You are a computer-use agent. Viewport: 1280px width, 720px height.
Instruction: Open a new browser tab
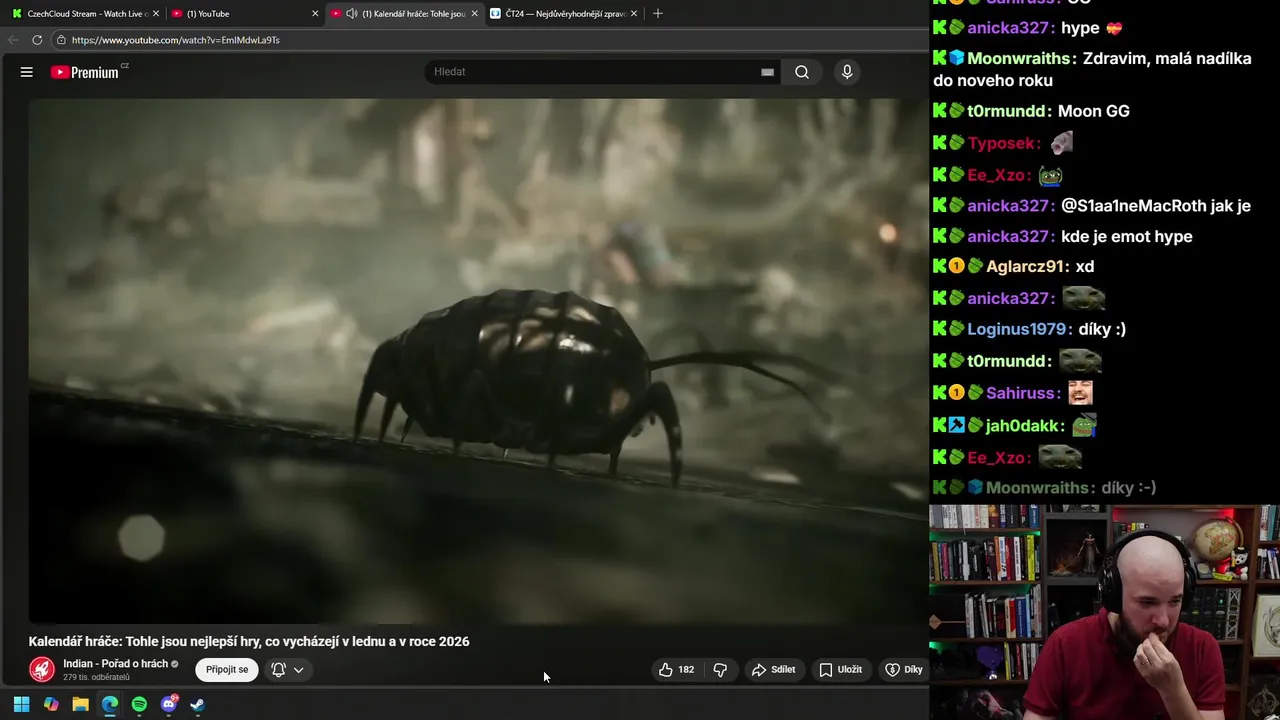point(658,14)
